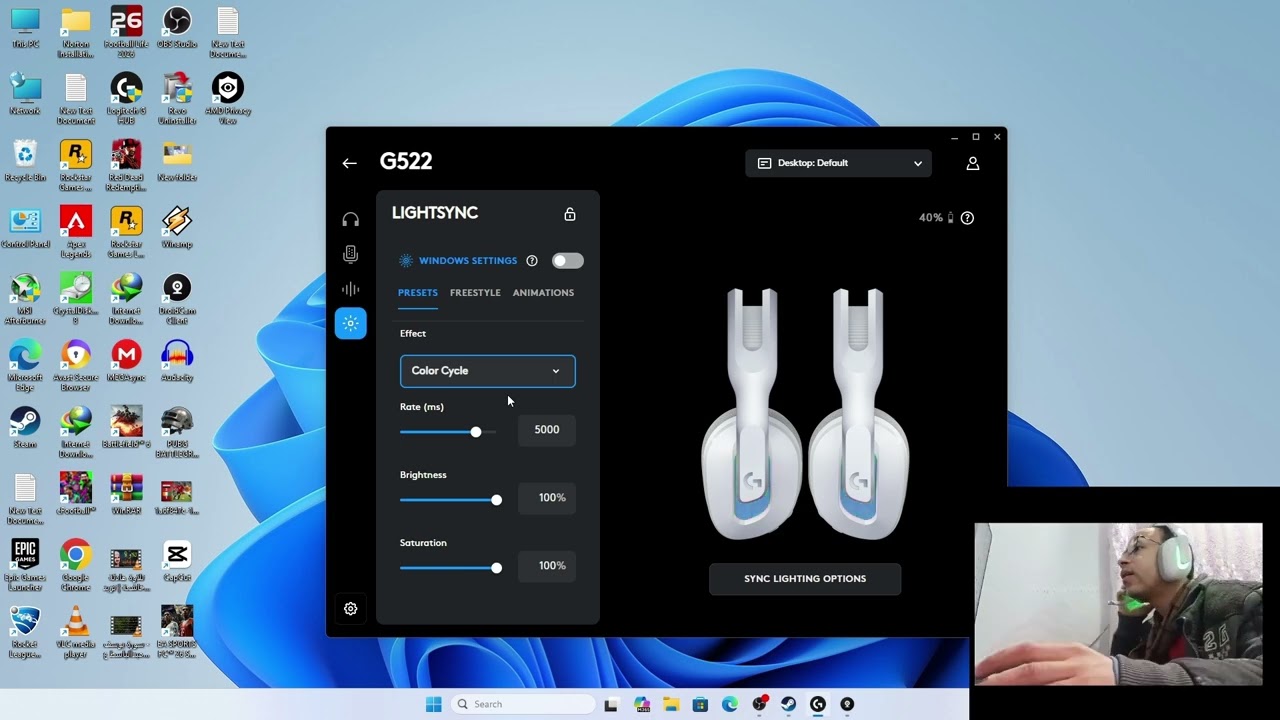
Task: Switch to the FREESTYLE tab
Action: pyautogui.click(x=475, y=293)
